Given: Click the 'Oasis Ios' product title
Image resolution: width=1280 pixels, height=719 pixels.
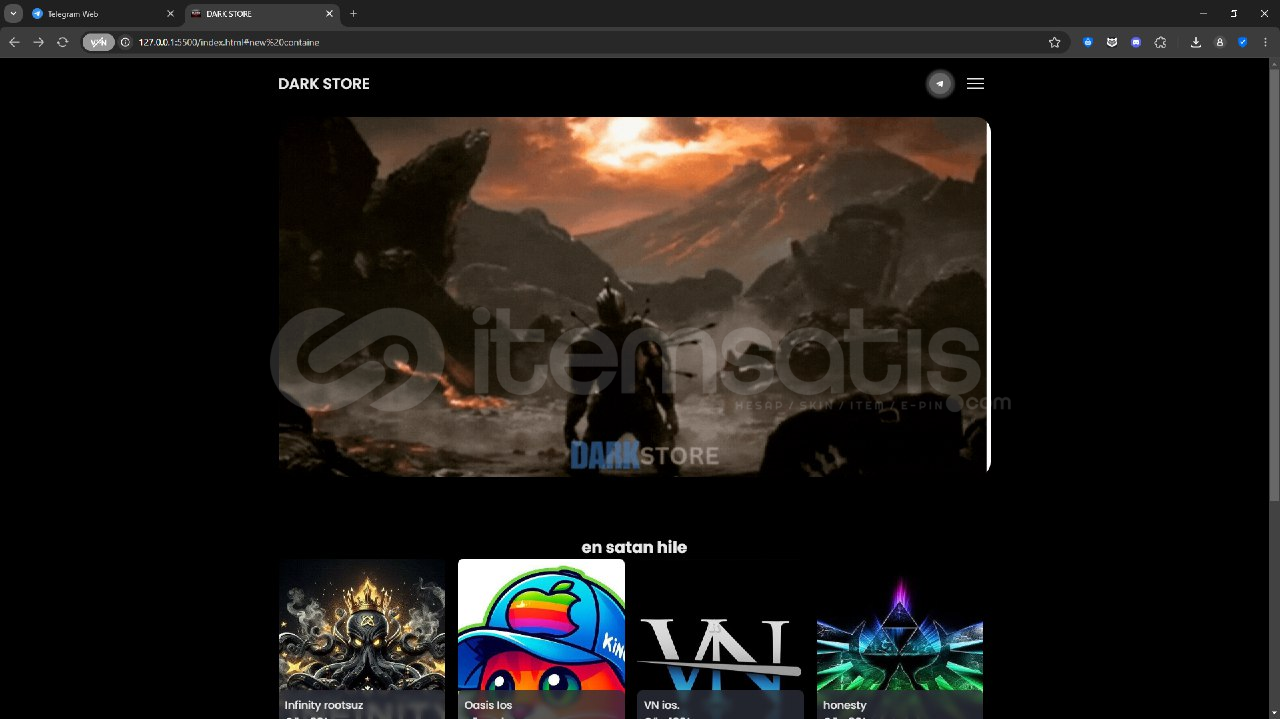Looking at the screenshot, I should pyautogui.click(x=488, y=705).
